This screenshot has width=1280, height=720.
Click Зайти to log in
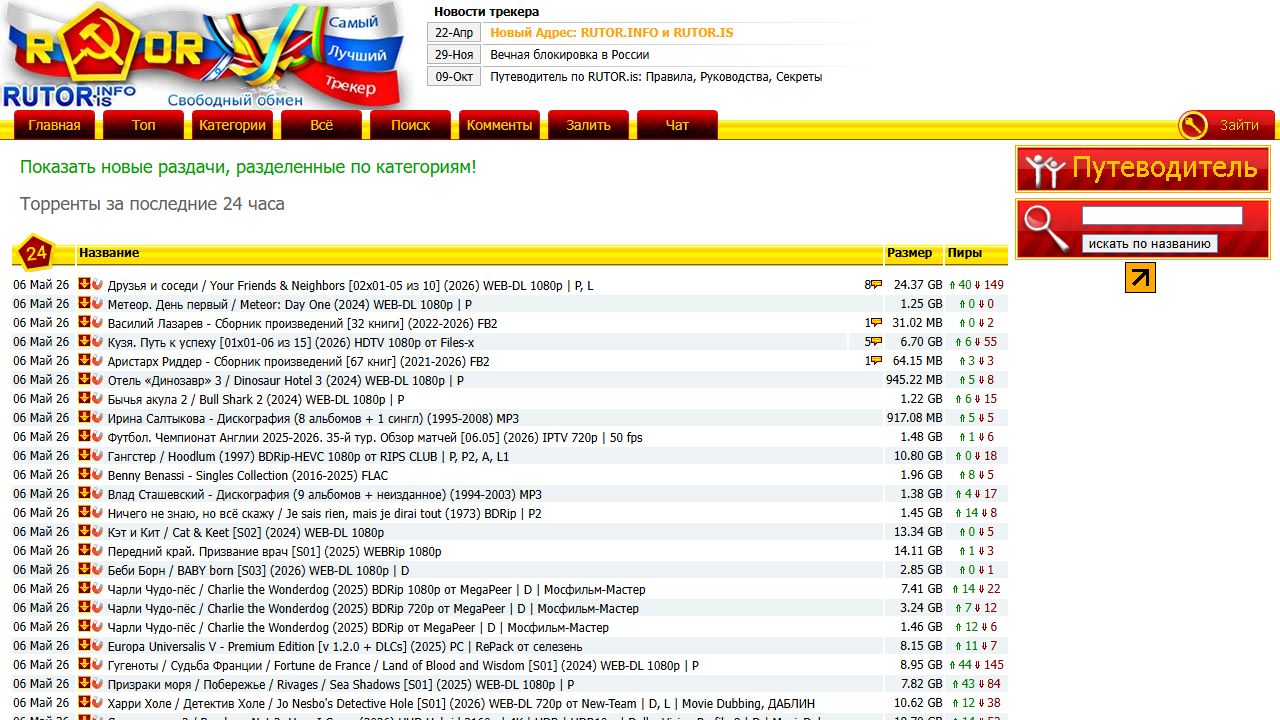click(1239, 125)
